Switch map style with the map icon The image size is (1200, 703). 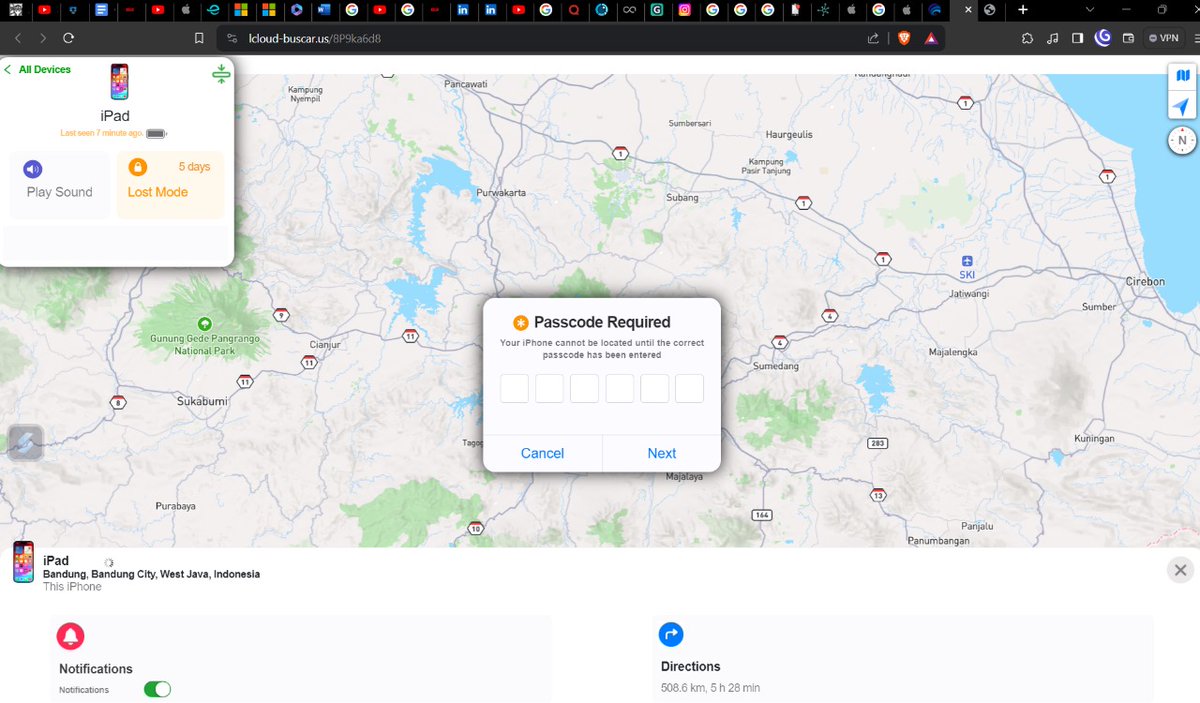(1182, 75)
